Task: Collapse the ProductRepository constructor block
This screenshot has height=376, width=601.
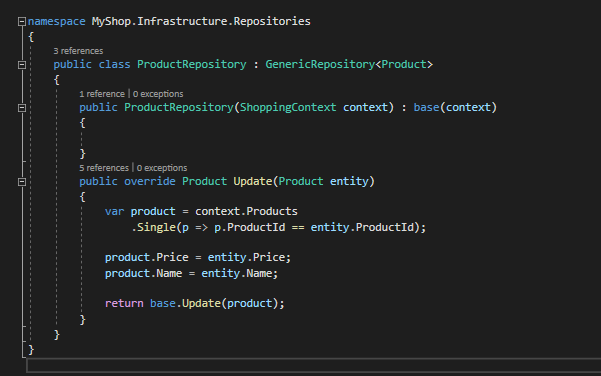Action: (x=22, y=108)
